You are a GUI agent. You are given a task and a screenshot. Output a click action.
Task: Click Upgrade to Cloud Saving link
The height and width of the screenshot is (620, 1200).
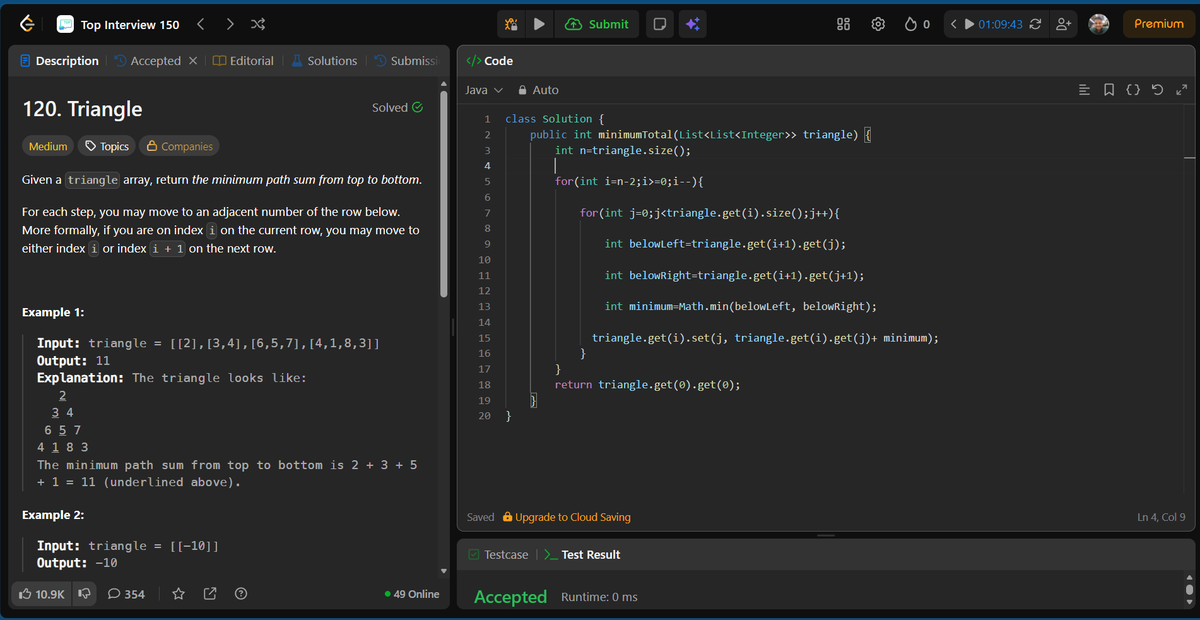click(566, 517)
